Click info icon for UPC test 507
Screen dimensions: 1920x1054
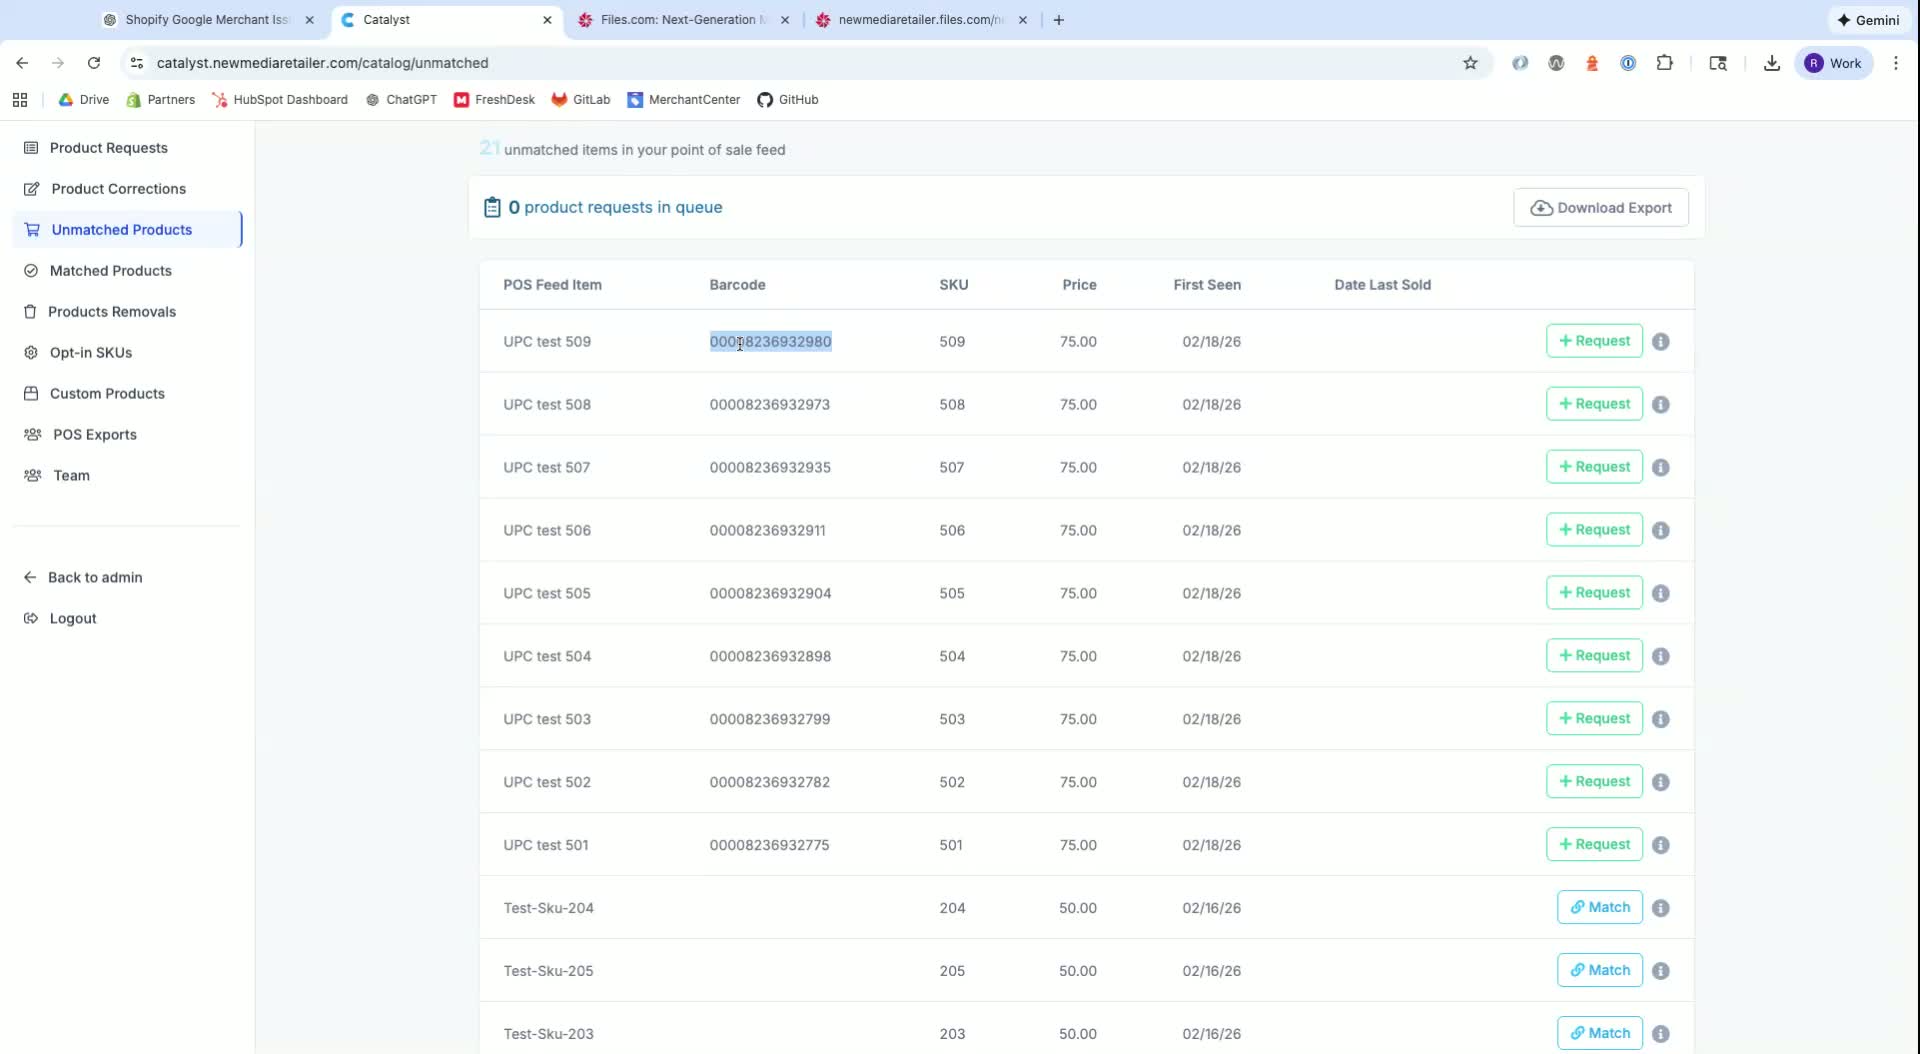1660,468
